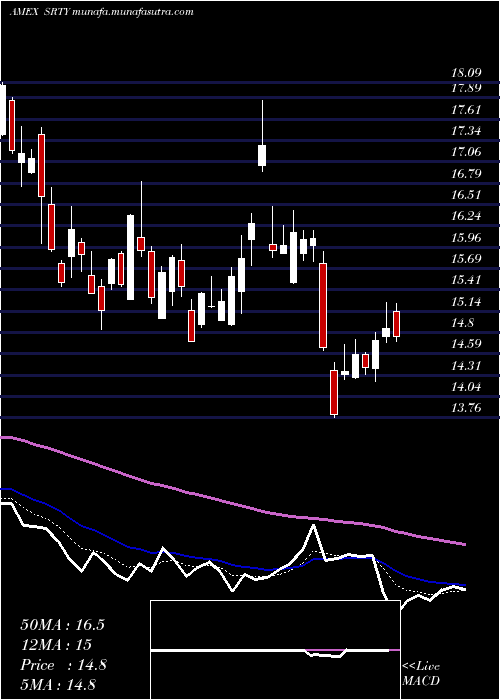Screen dimensions: 500x700
Task: Click the lowest red candle near 13.76
Action: pos(334,392)
